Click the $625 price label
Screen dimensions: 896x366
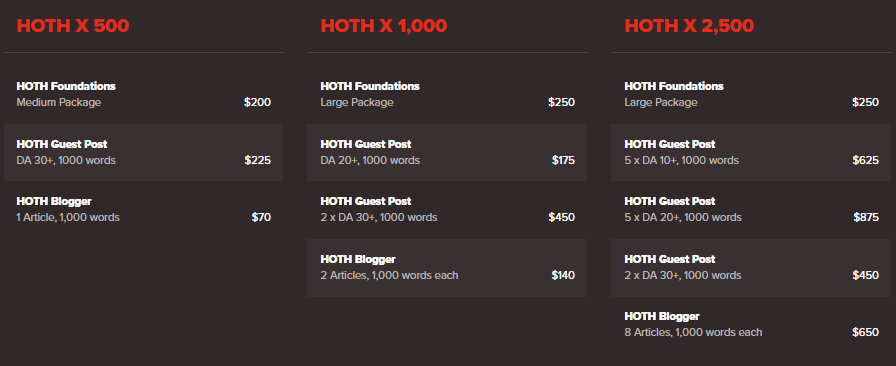(x=866, y=160)
